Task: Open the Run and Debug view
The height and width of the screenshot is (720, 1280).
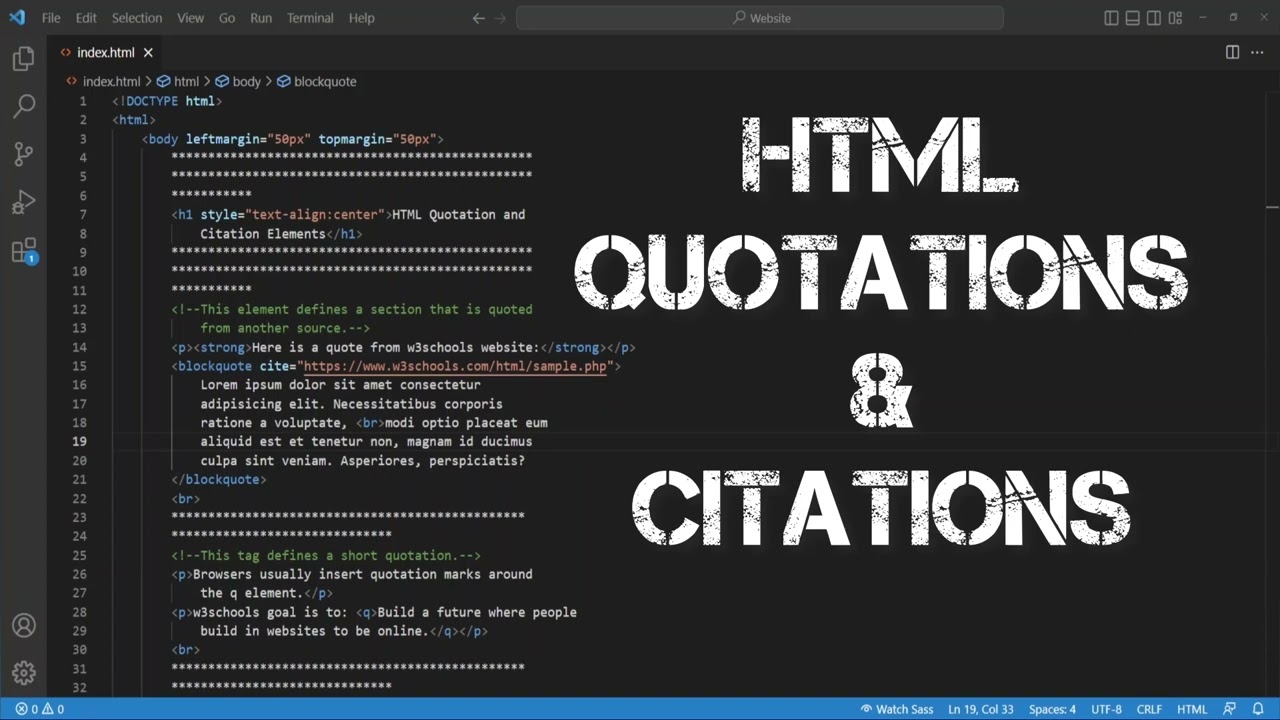Action: tap(23, 203)
